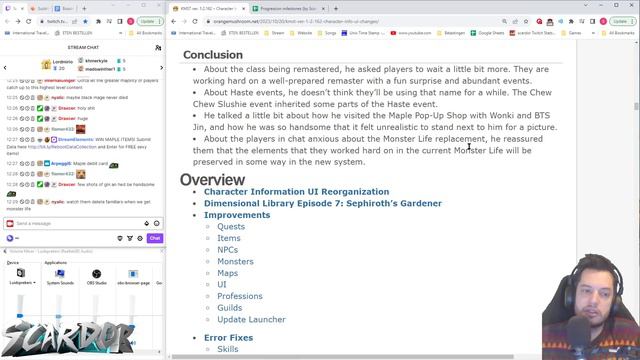The height and width of the screenshot is (360, 640).
Task: Click the System Sounds icon in Volume Mixer
Action: (x=60, y=273)
